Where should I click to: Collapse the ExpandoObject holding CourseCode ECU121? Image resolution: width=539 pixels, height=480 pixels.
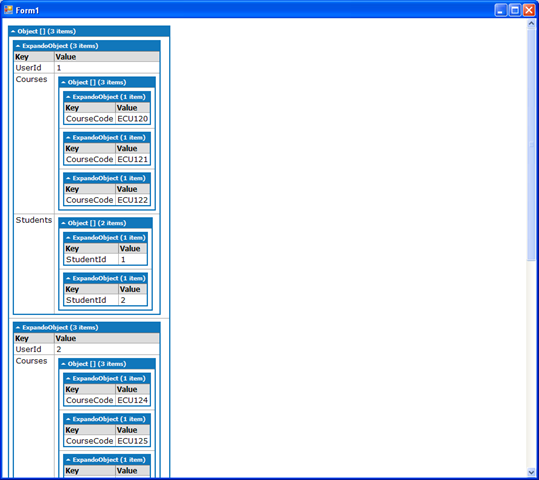pyautogui.click(x=107, y=138)
